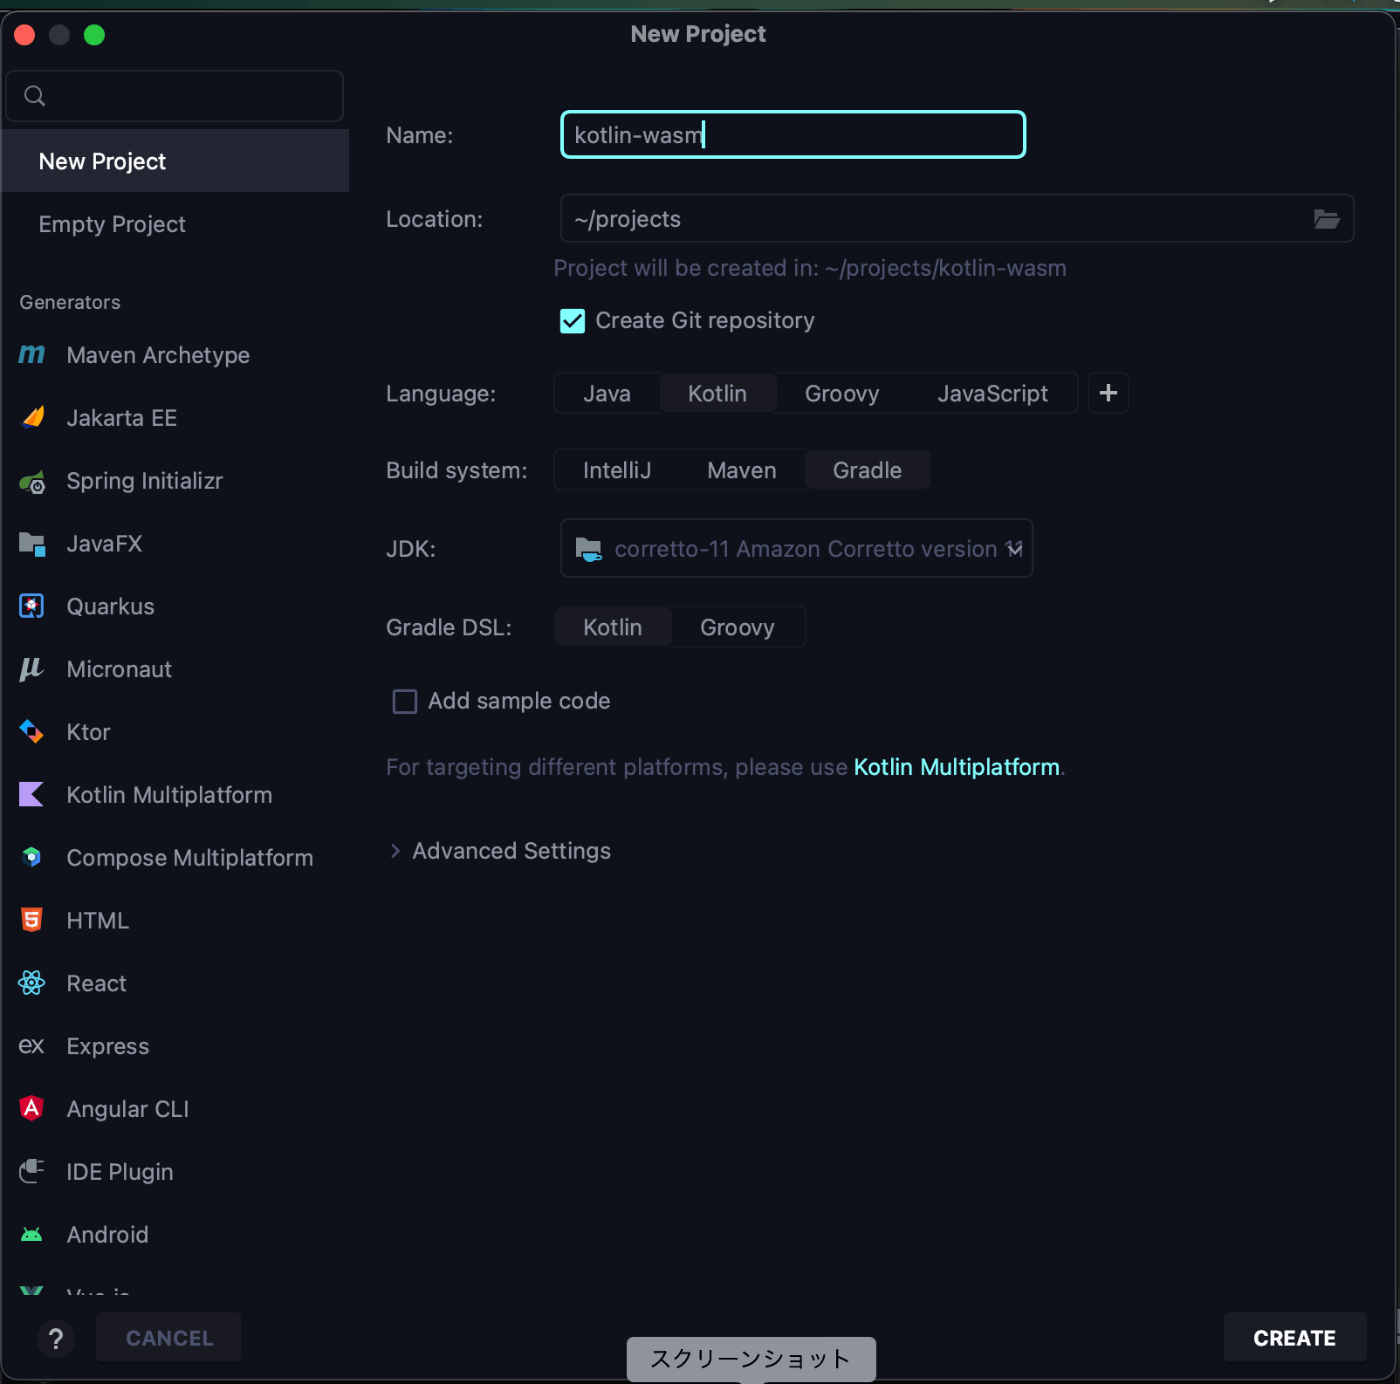The image size is (1400, 1384).
Task: Choose JavaScript as the language
Action: pos(993,394)
